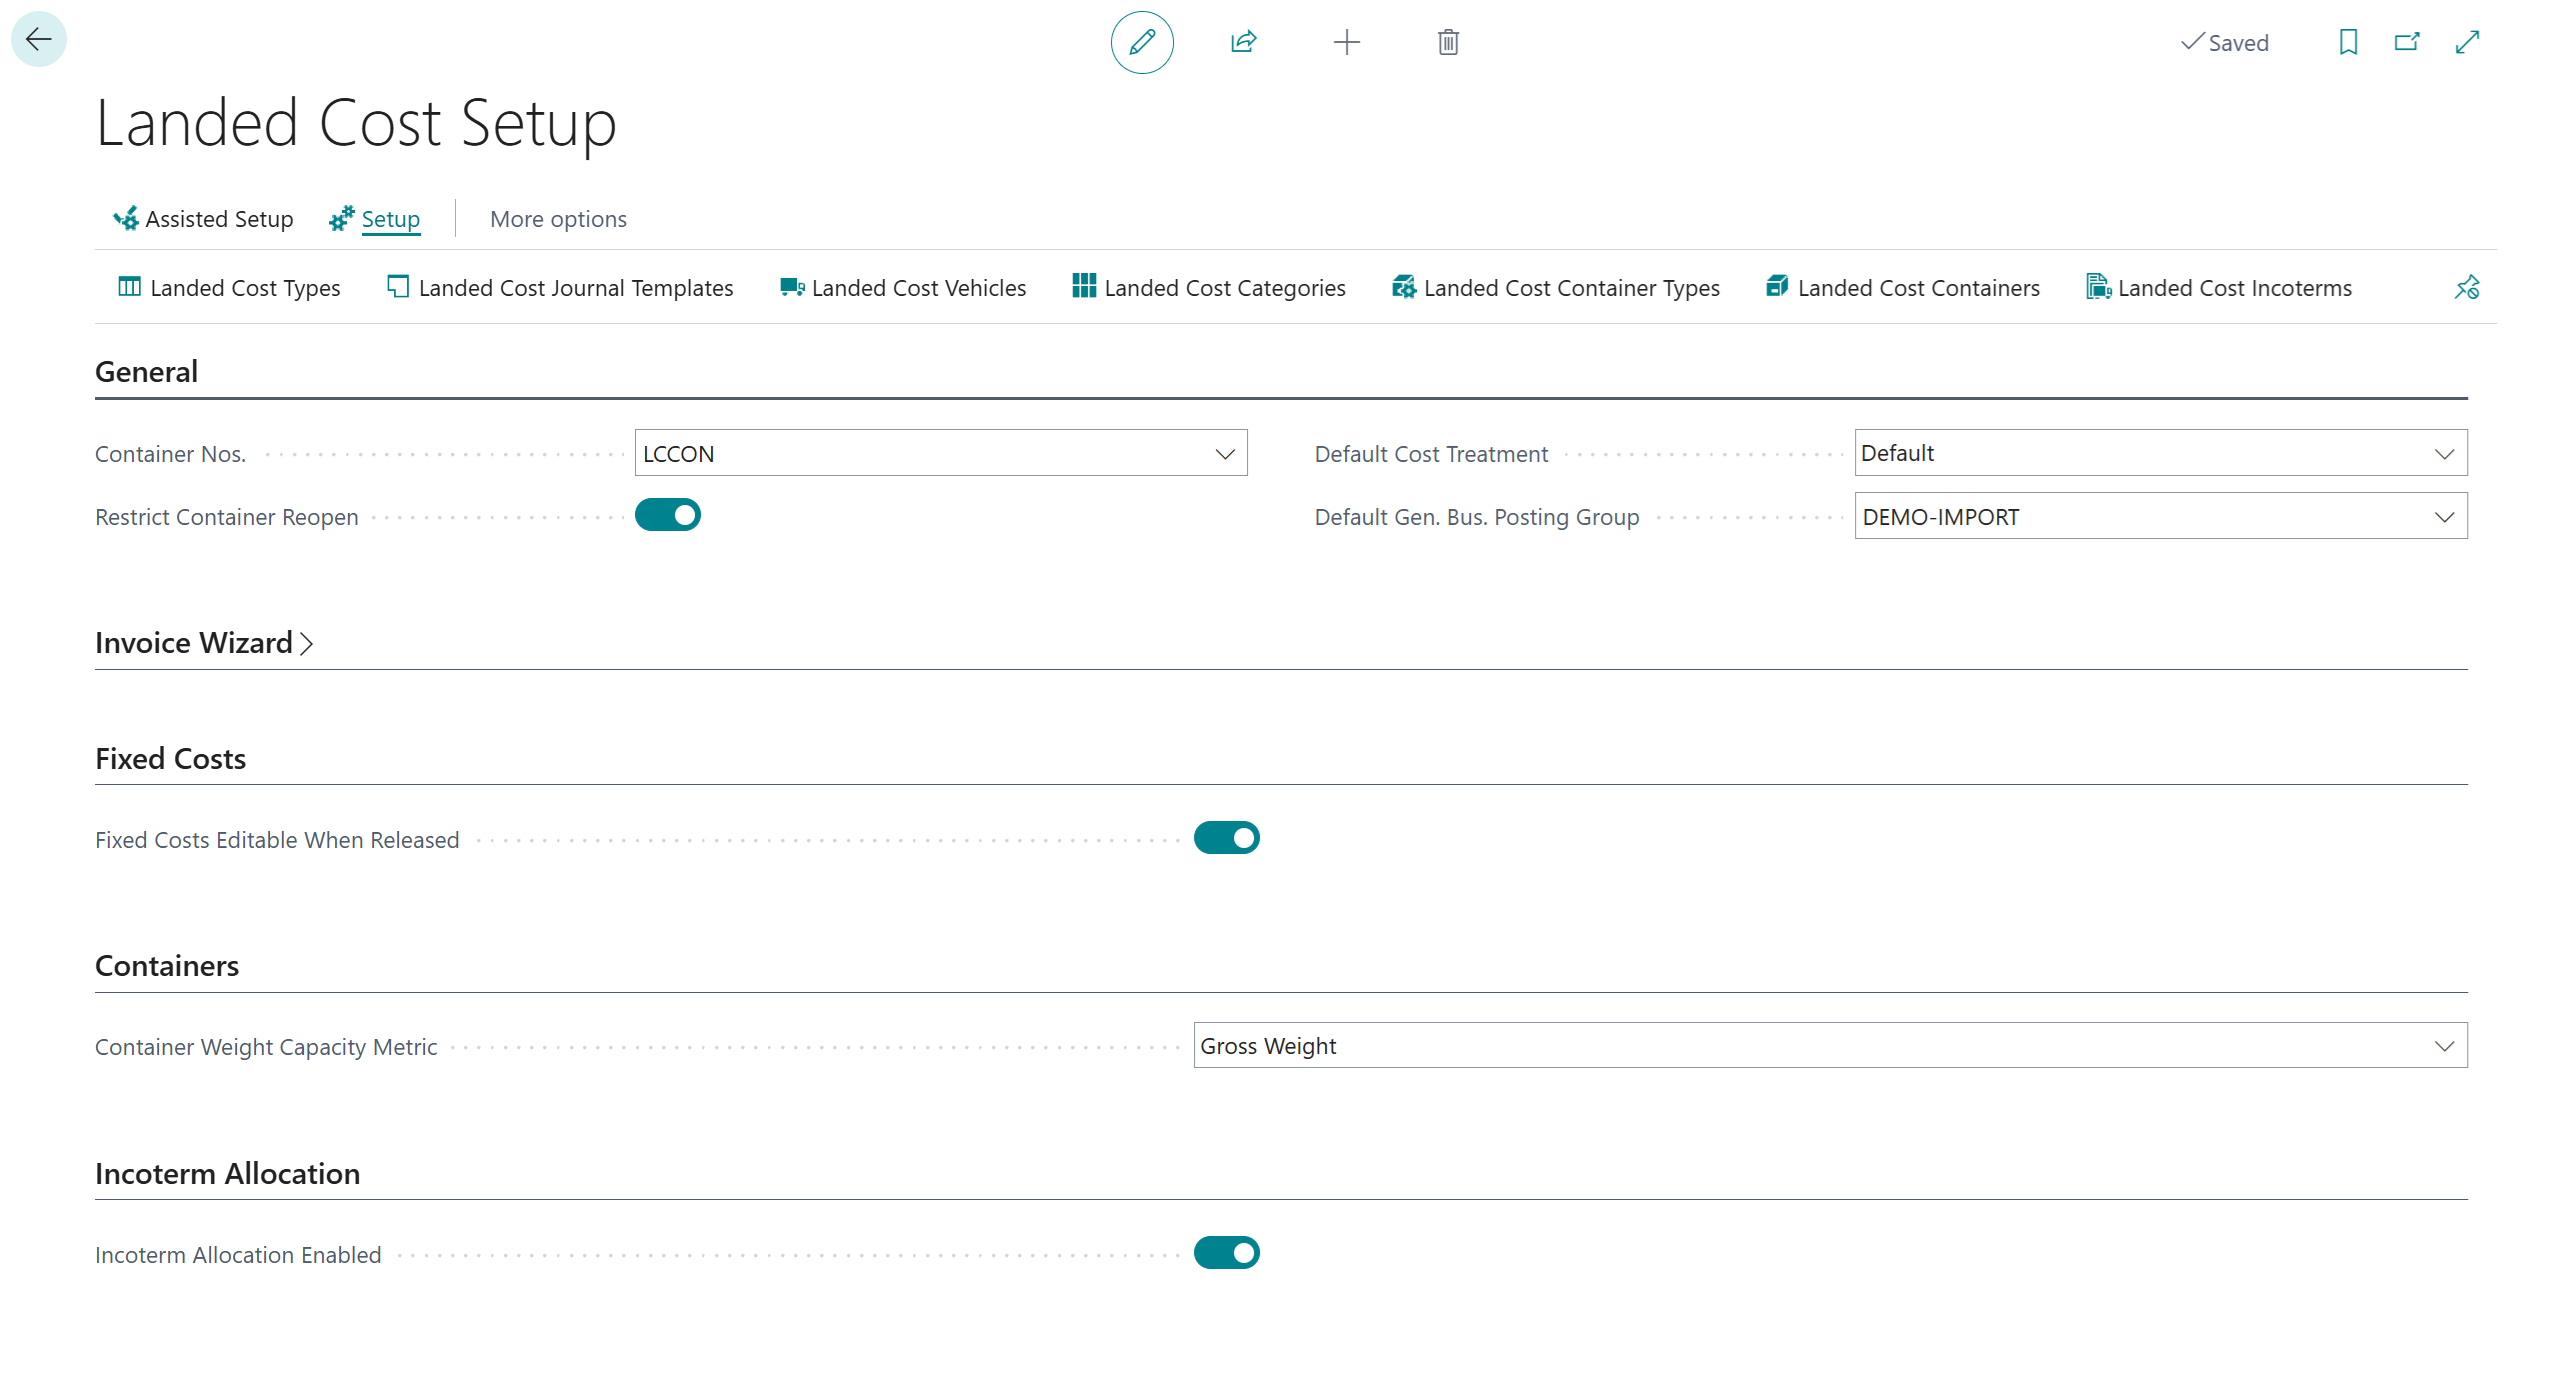Click the pin action bar icon
Image resolution: width=2556 pixels, height=1391 pixels.
(x=2466, y=288)
